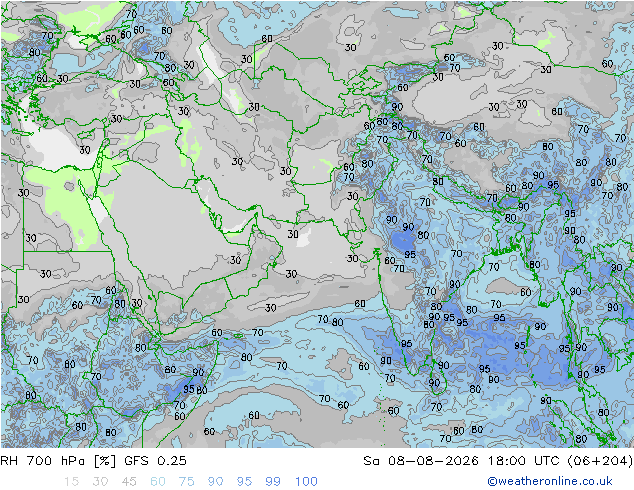Select the legend value 15
The height and width of the screenshot is (490, 634).
(71, 481)
